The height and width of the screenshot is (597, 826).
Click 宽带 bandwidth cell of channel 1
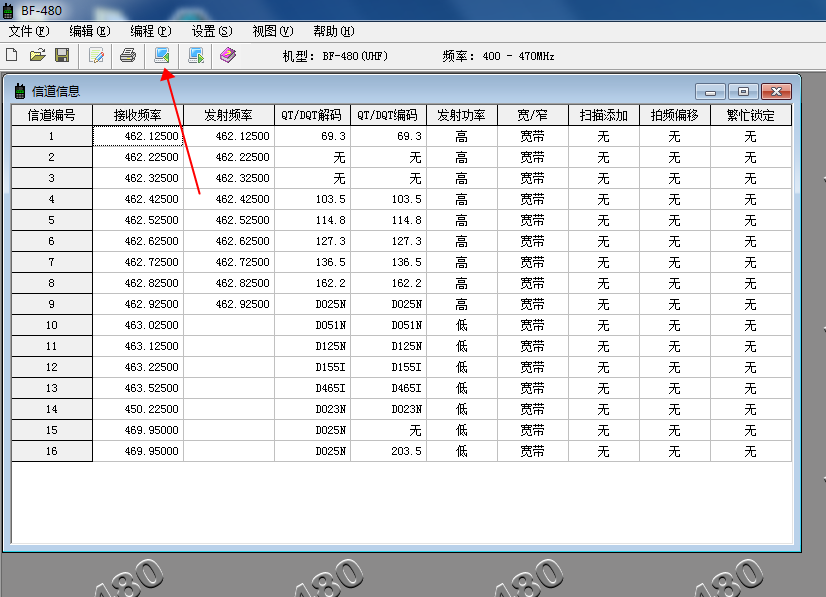click(533, 136)
